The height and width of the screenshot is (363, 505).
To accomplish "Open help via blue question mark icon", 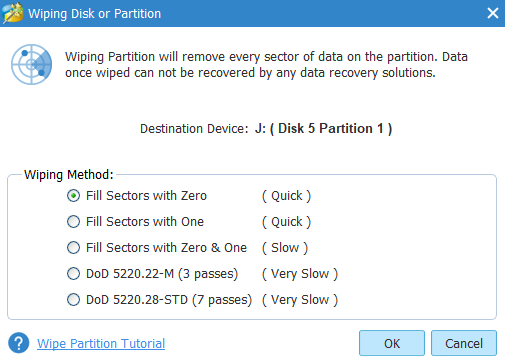I will pos(19,343).
